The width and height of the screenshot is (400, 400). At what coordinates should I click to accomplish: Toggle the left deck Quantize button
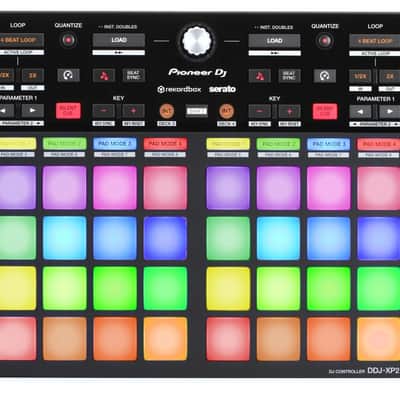tap(68, 40)
